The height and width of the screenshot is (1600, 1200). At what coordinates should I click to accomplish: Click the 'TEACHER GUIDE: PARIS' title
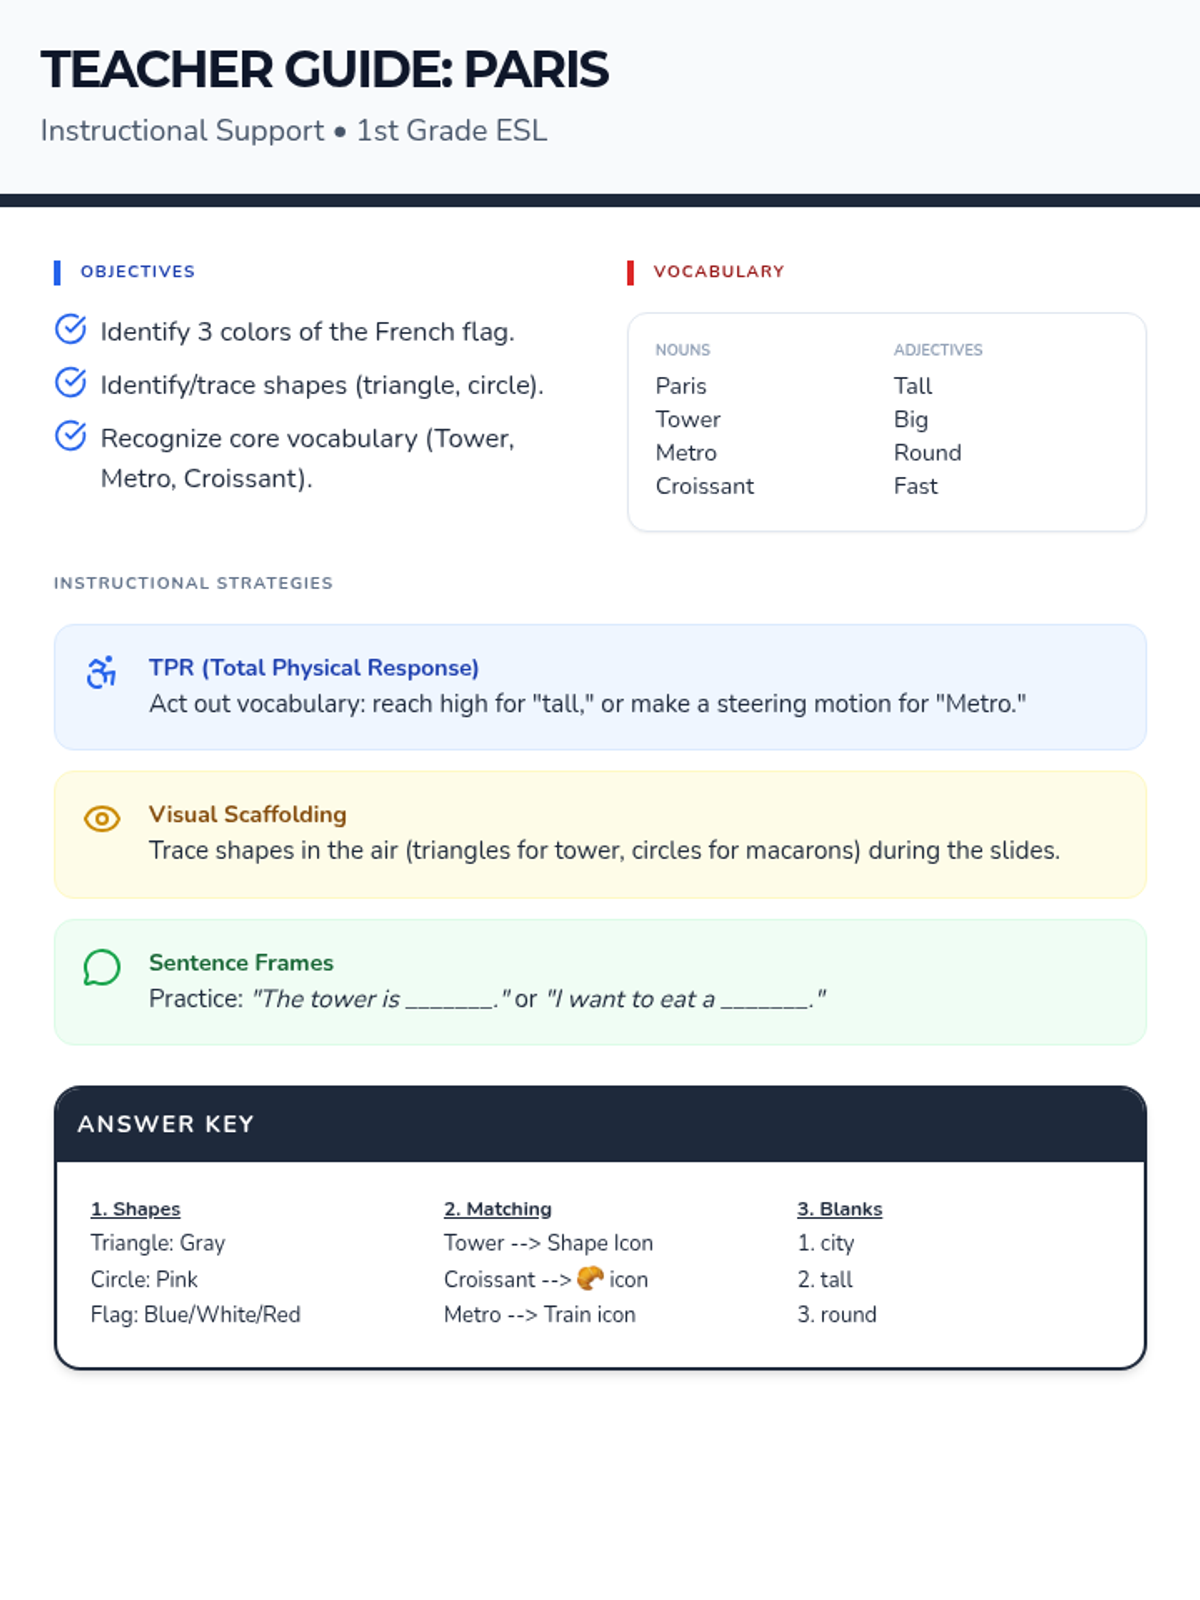(x=325, y=70)
